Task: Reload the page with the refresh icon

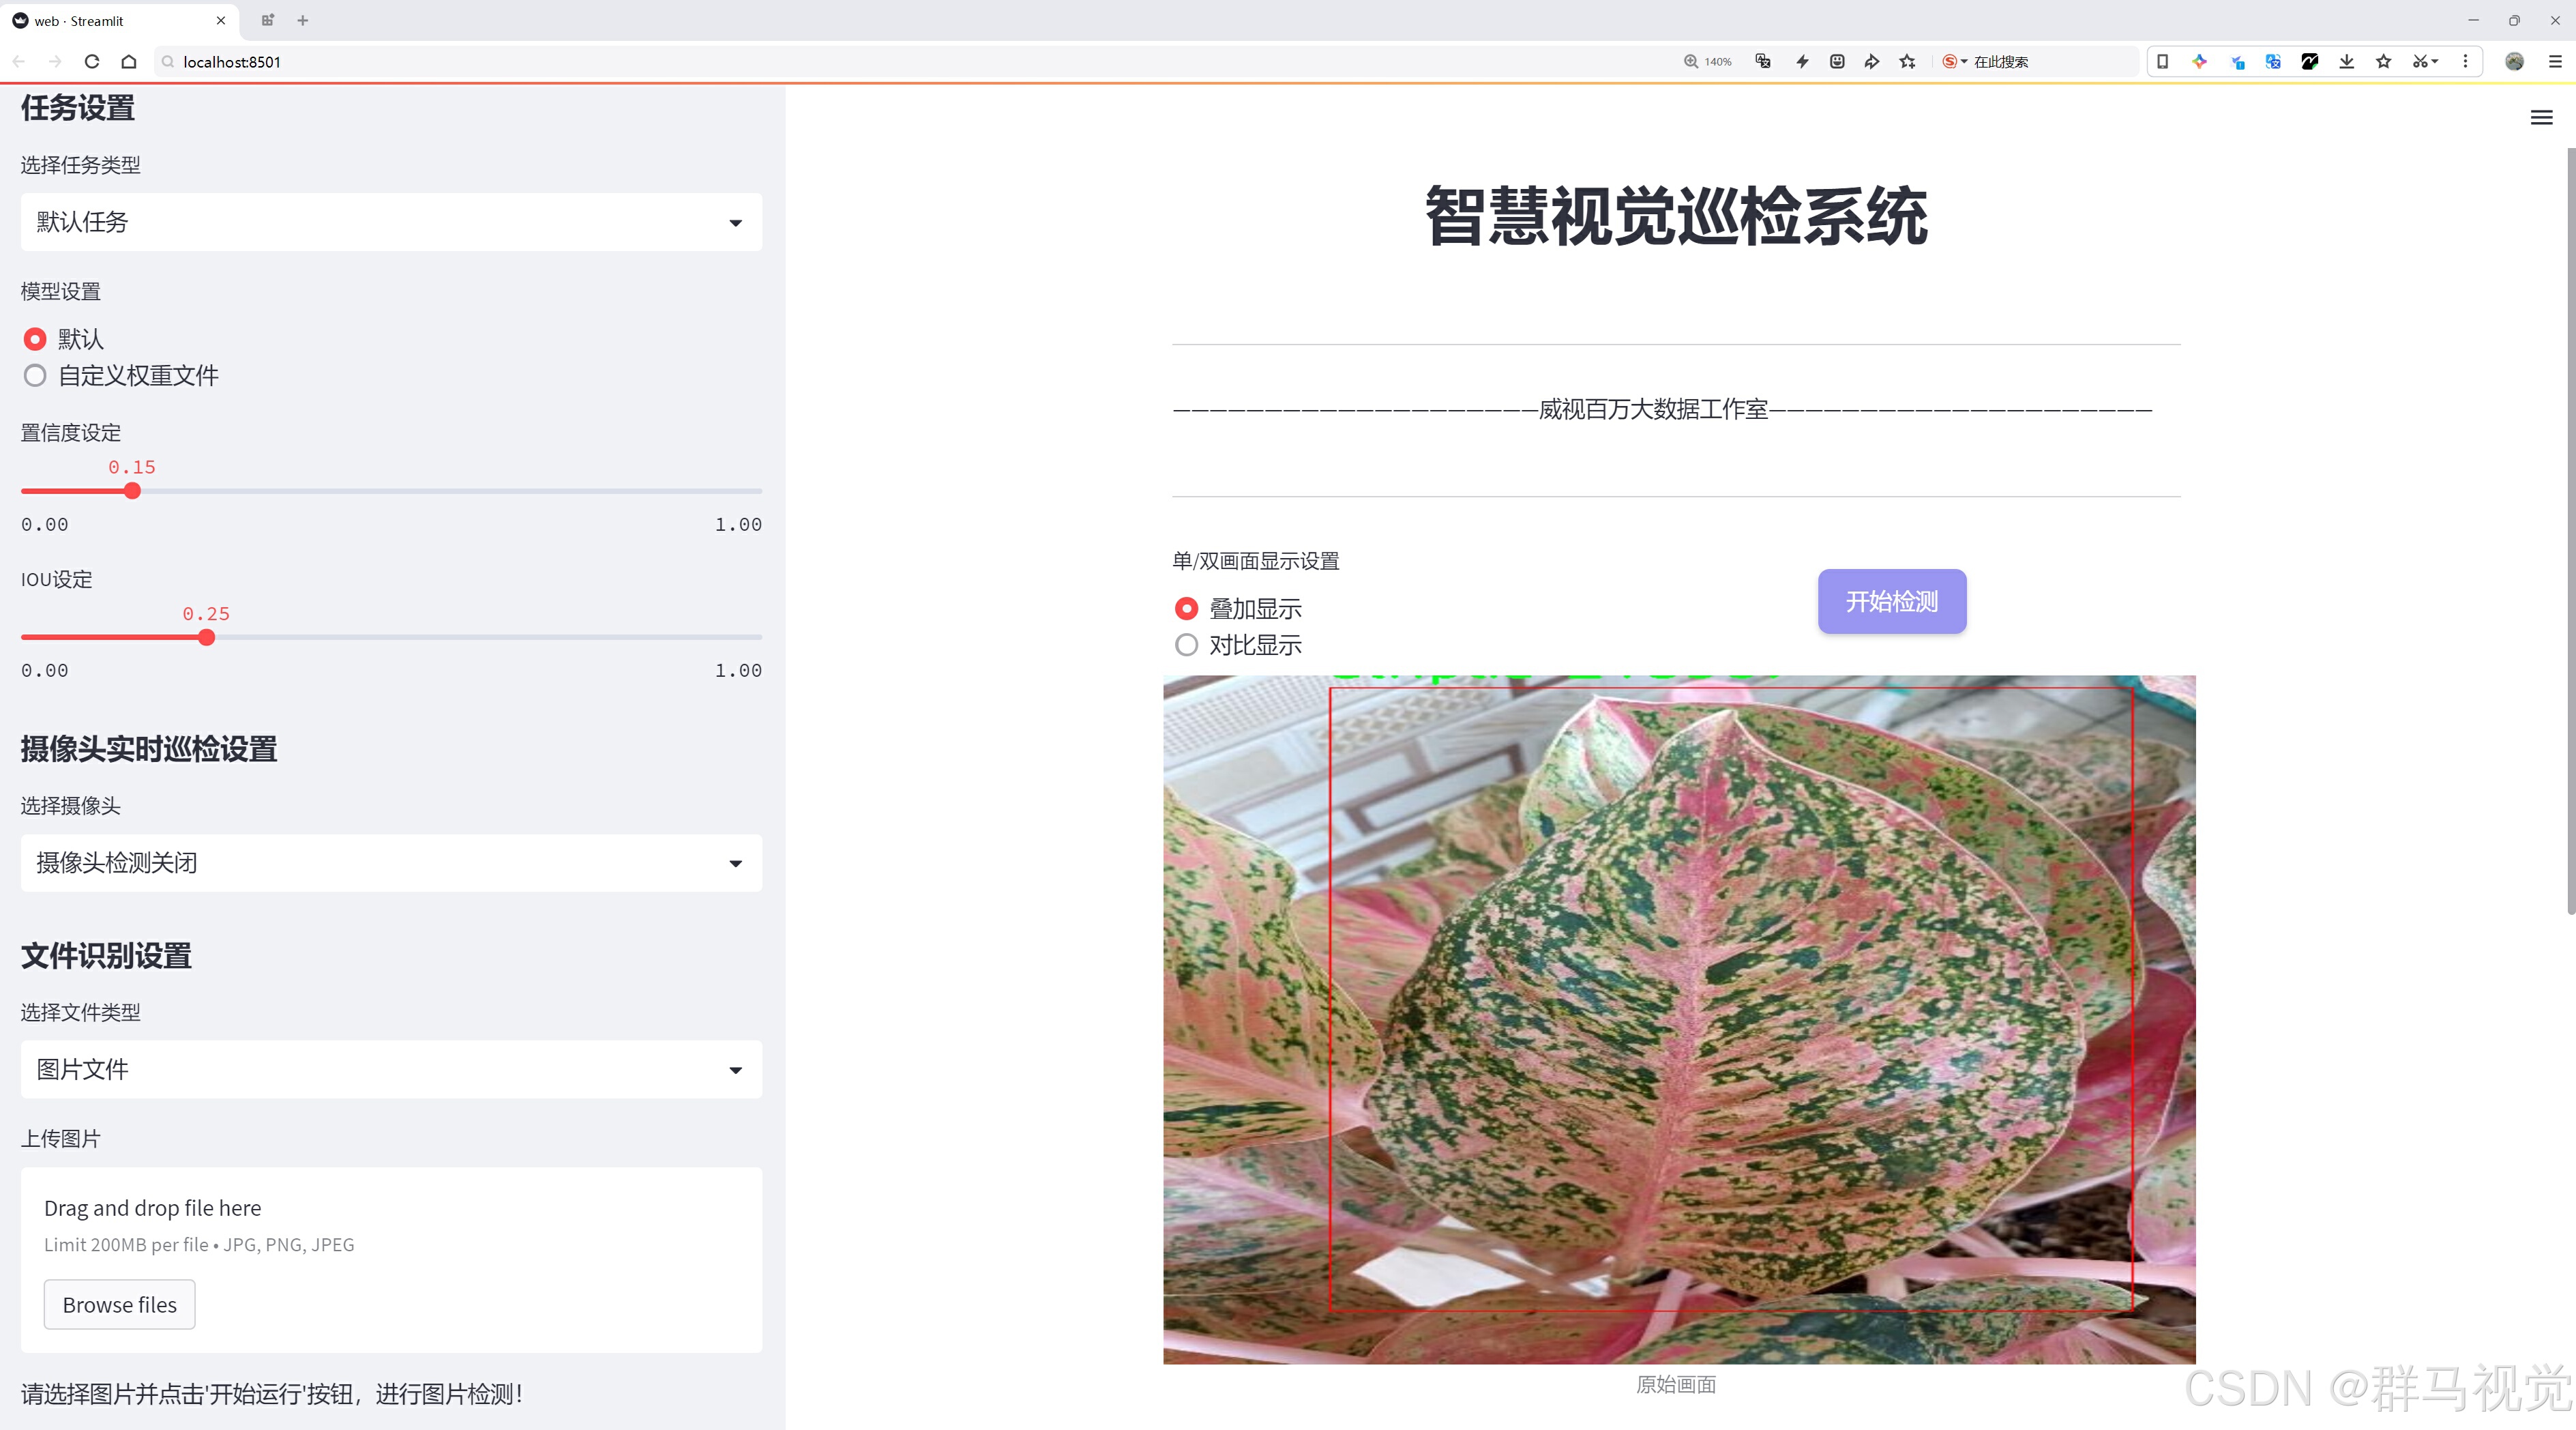Action: (x=92, y=62)
